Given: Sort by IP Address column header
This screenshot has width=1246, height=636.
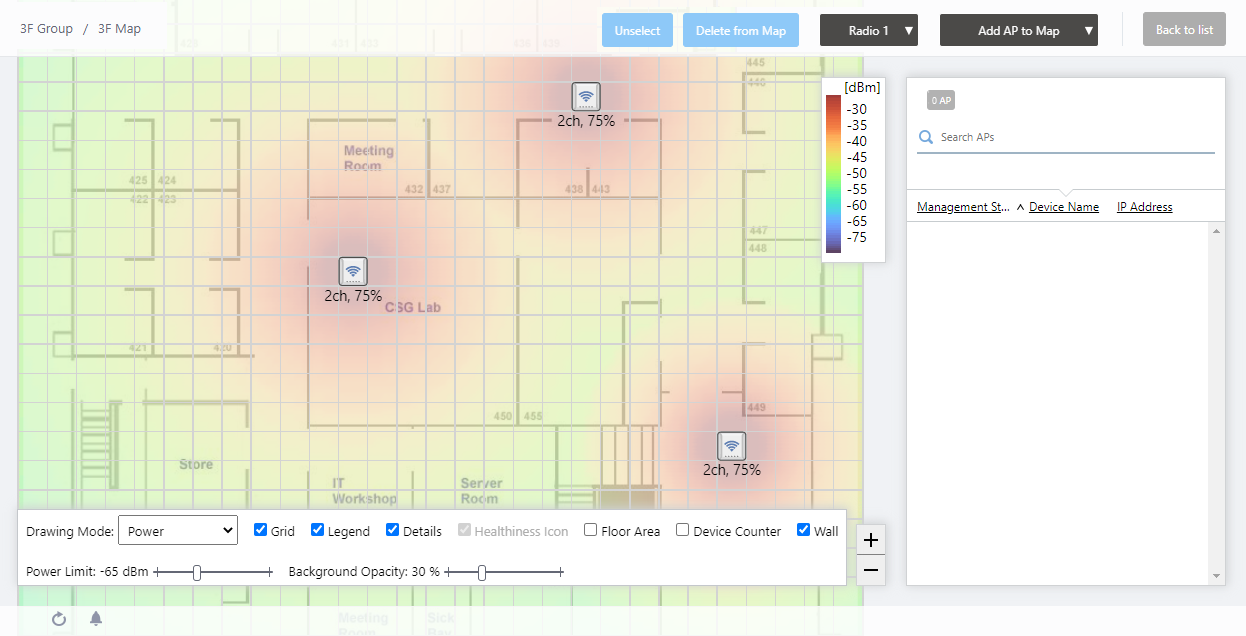Looking at the screenshot, I should [1144, 207].
